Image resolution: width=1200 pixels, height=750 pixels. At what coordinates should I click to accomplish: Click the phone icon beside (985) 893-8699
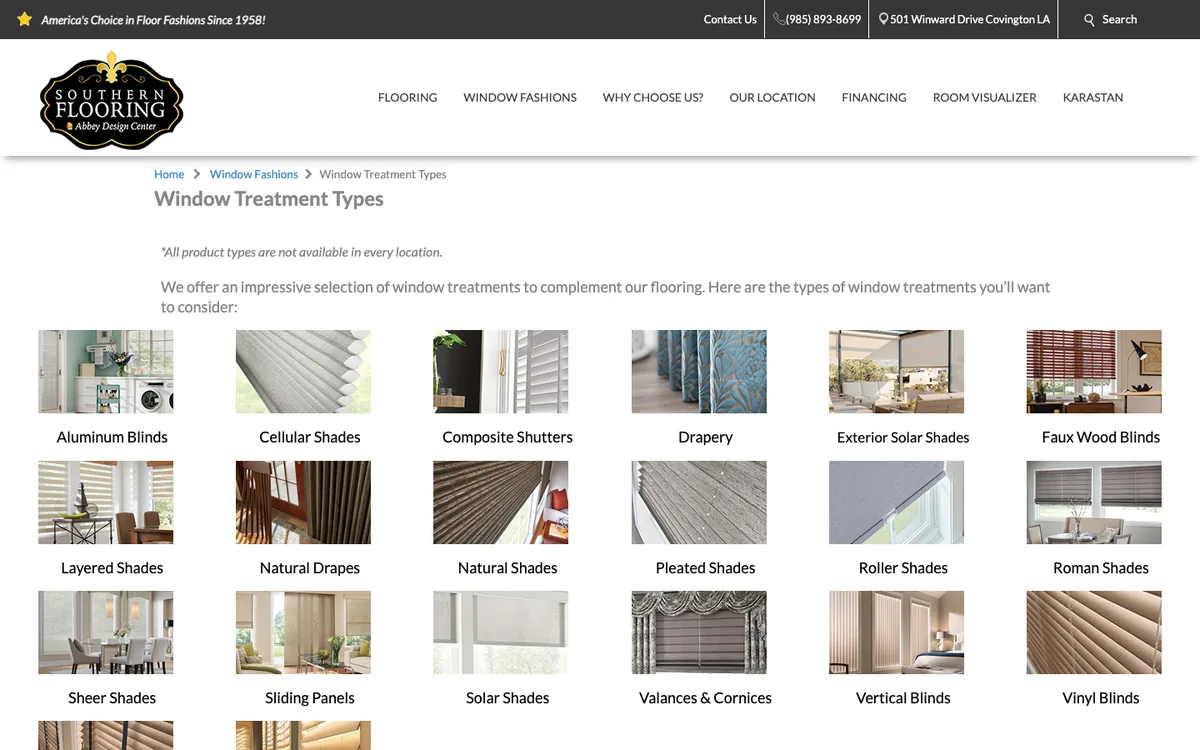coord(779,19)
